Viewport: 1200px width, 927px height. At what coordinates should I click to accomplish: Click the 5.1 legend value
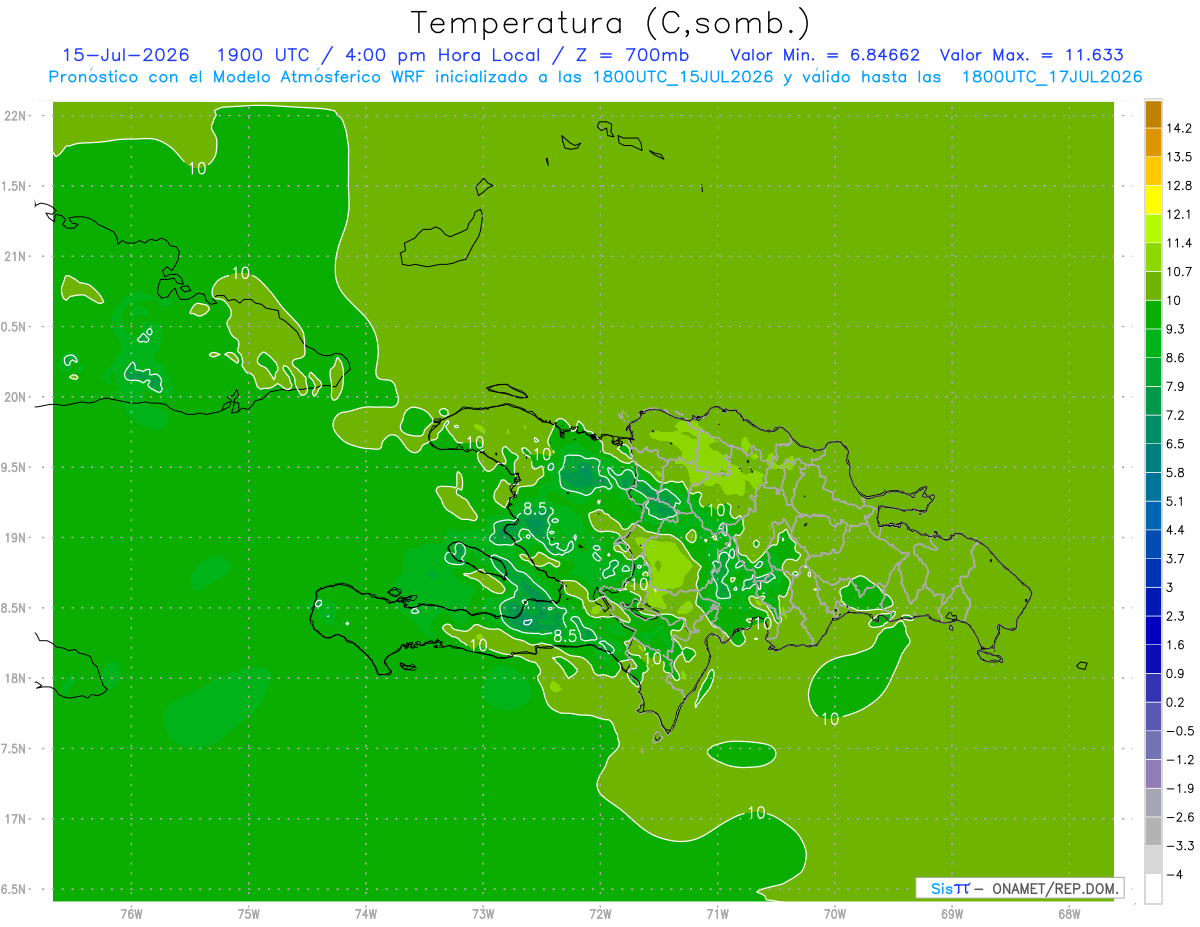point(1176,502)
